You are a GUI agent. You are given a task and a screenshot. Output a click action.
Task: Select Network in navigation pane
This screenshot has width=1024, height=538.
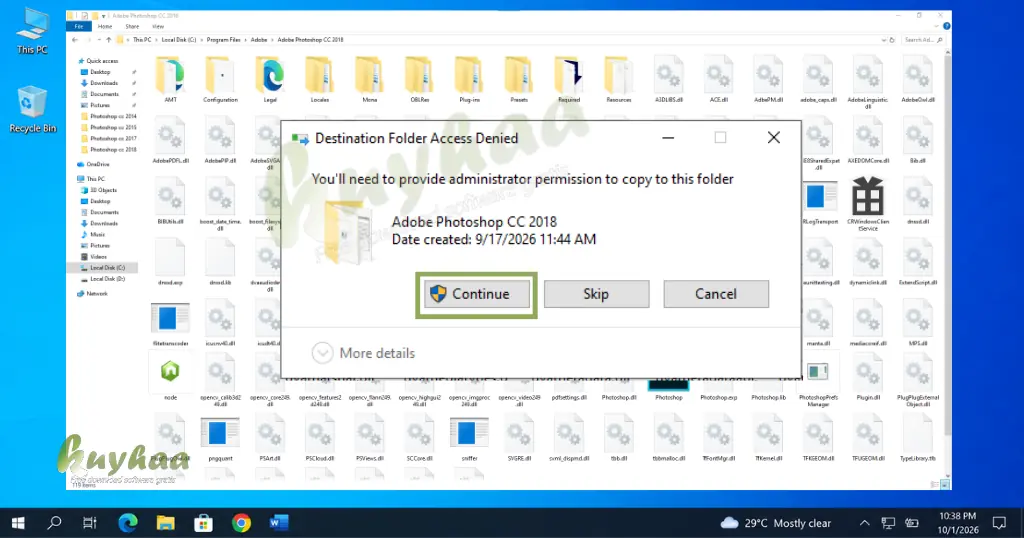[x=97, y=294]
